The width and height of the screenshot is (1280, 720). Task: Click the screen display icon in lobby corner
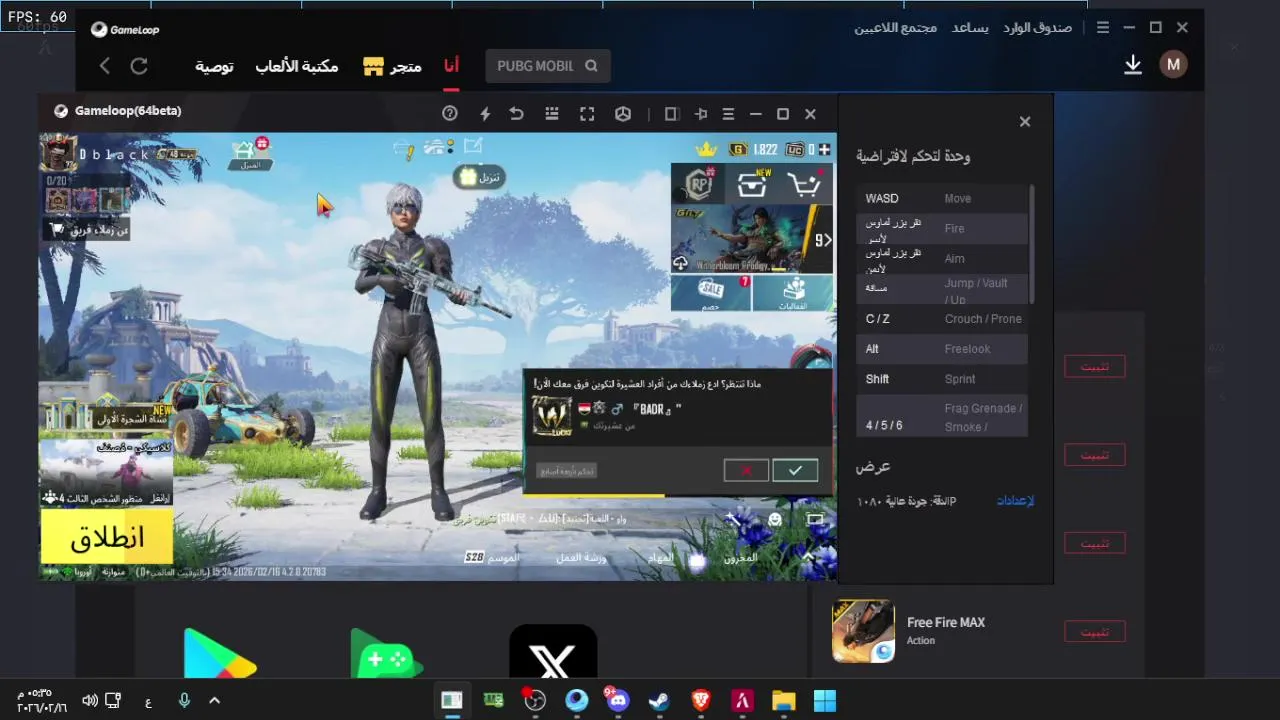(x=815, y=519)
